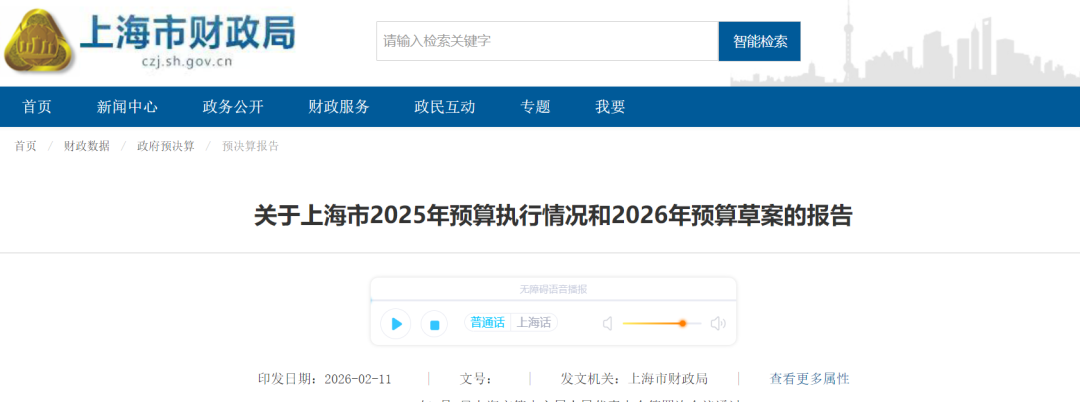Viewport: 1080px width, 402px height.
Task: Stop the voice broadcast playback
Action: pyautogui.click(x=435, y=324)
